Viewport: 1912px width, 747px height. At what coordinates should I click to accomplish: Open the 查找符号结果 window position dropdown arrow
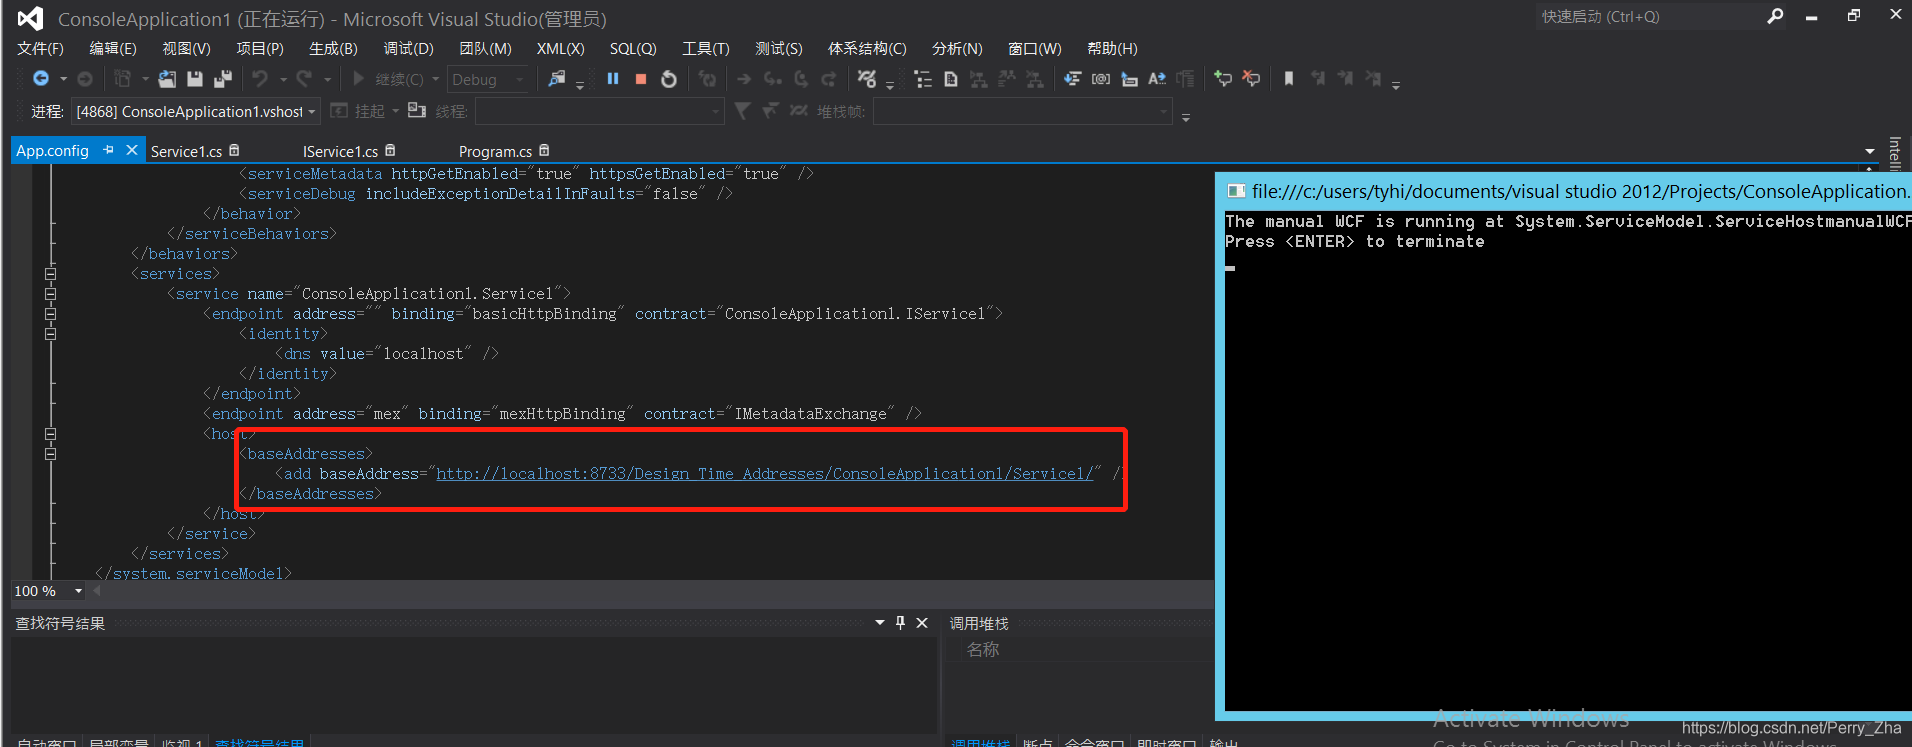tap(880, 623)
